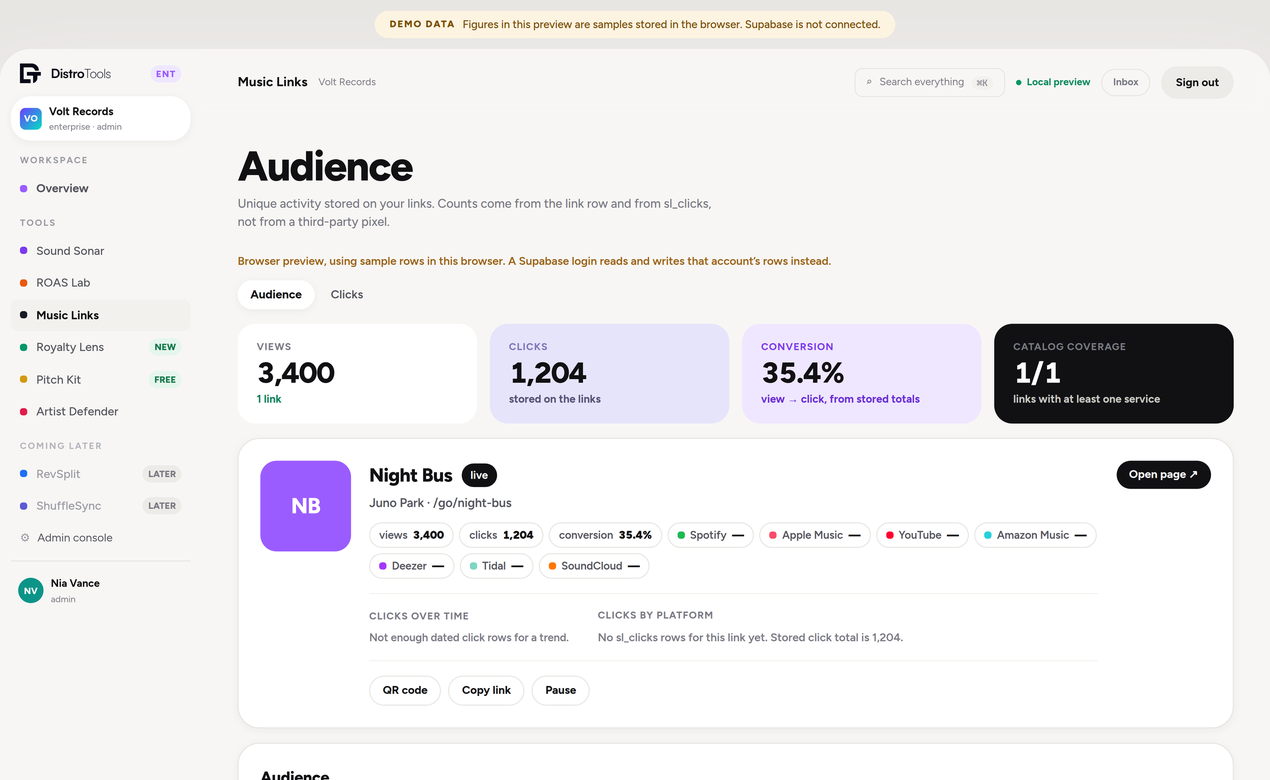Open the Admin console
This screenshot has height=780, width=1270.
(100, 538)
